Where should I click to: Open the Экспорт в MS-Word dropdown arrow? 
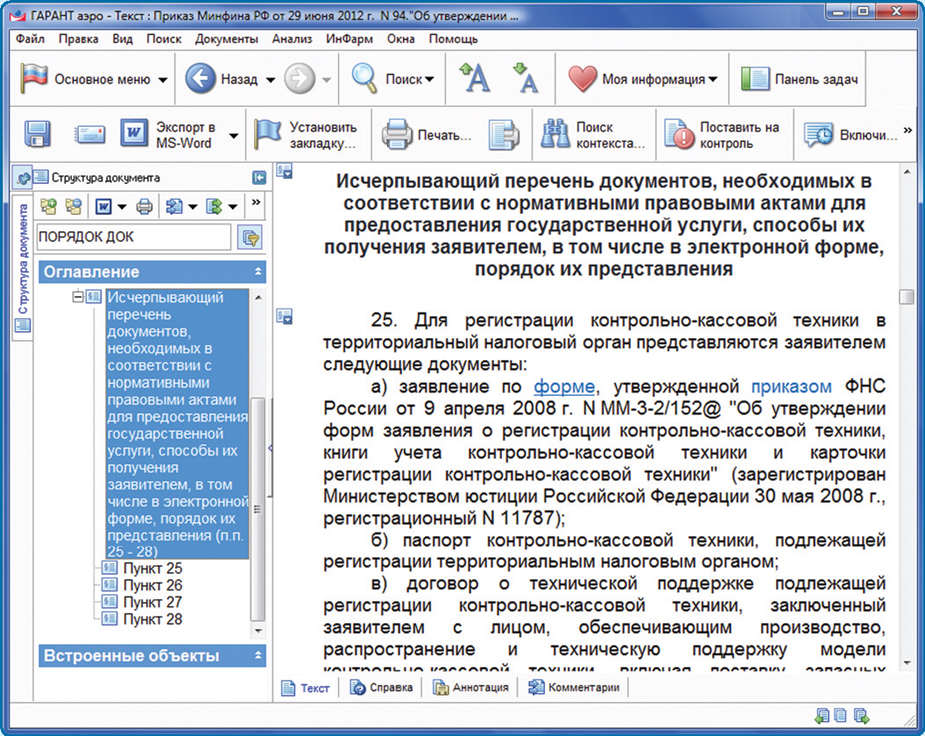click(233, 135)
